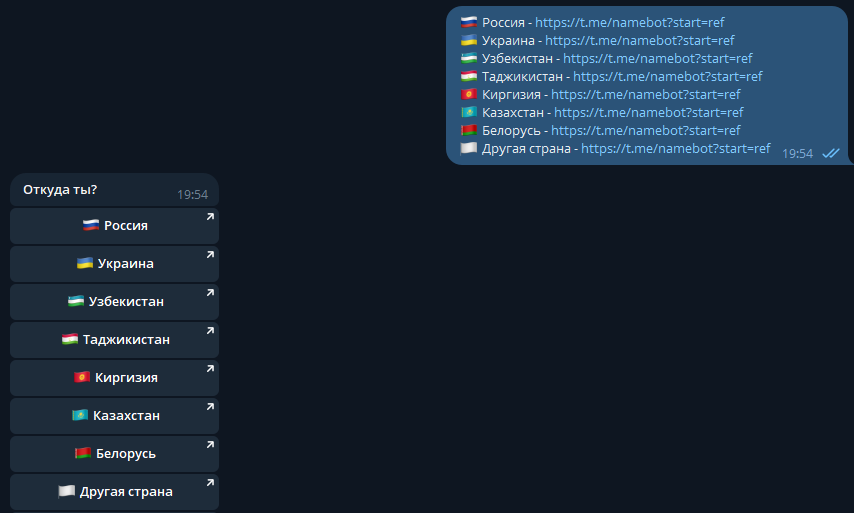854x513 pixels.
Task: Open the Казахстан referral link
Action: (x=649, y=112)
